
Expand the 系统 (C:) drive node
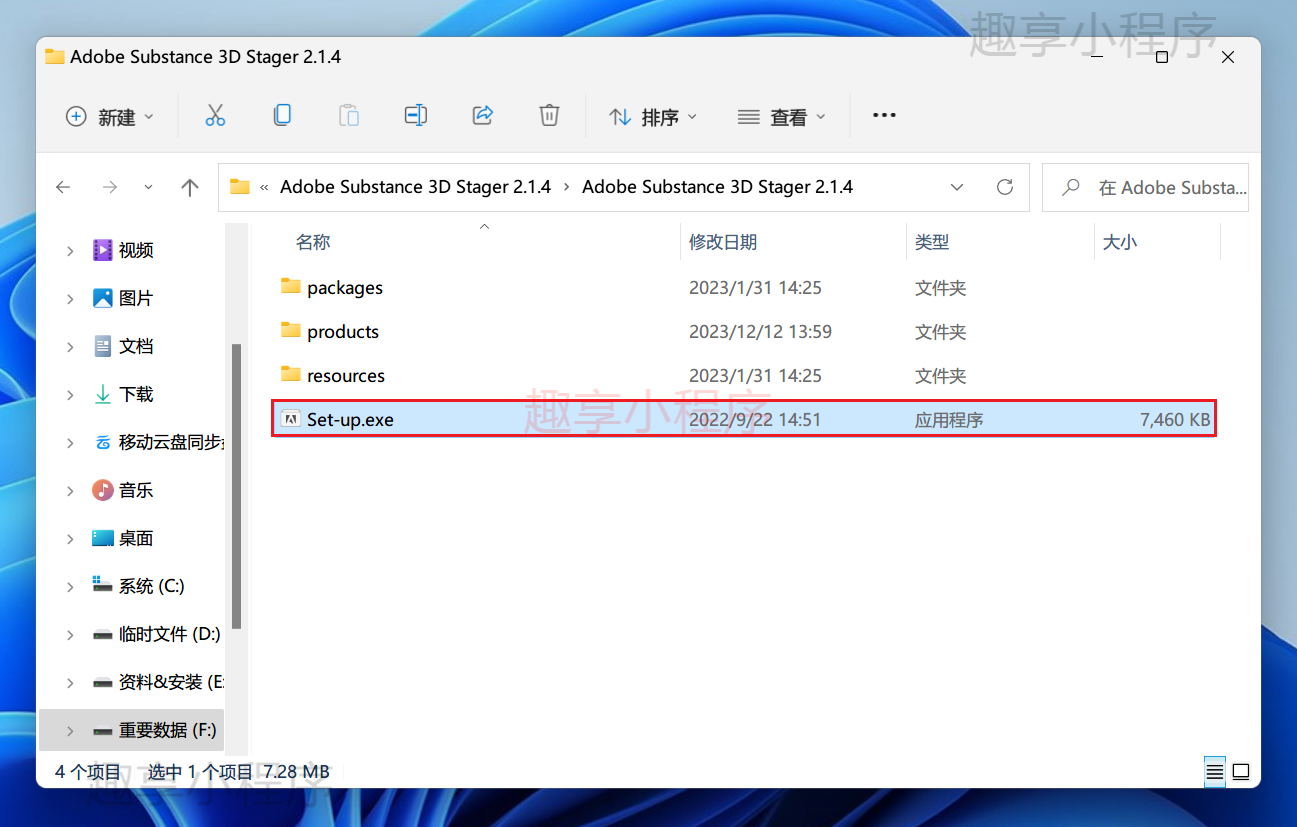pyautogui.click(x=70, y=587)
